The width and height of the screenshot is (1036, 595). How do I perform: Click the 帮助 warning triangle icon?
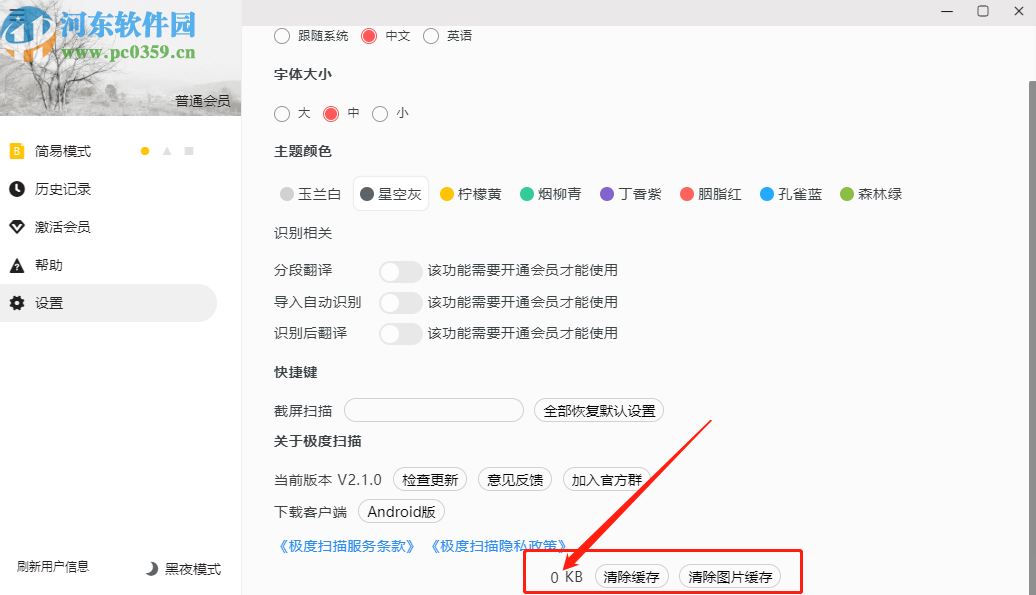pos(17,265)
